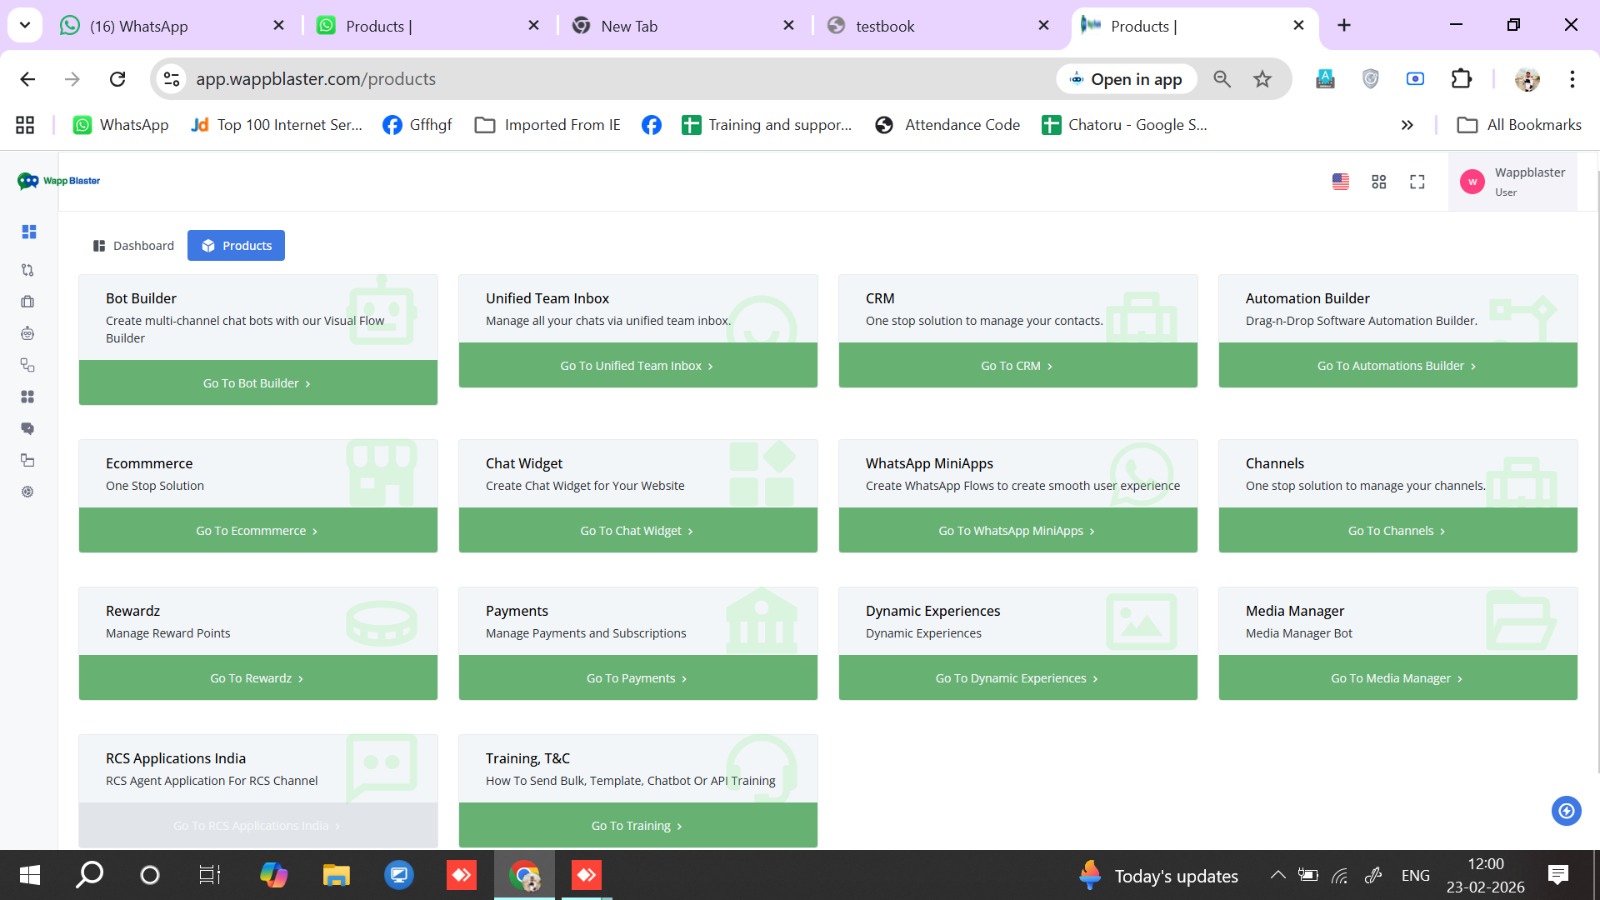1600x900 pixels.
Task: Click Go To Unified Team Inbox button
Action: [638, 366]
